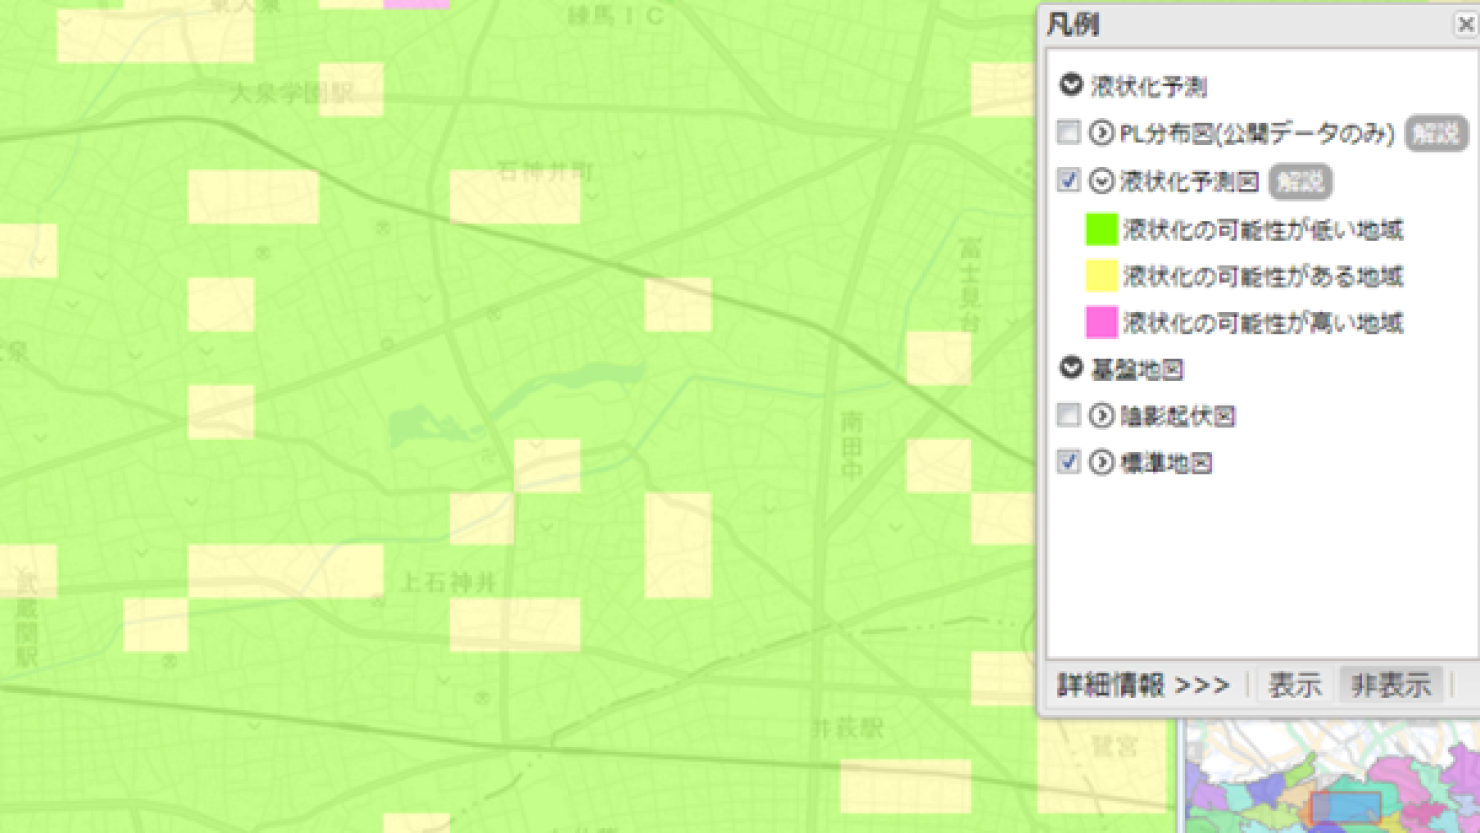The height and width of the screenshot is (833, 1480).
Task: Click the circled arrow icon beside 陰影起伏図
Action: click(x=1100, y=415)
